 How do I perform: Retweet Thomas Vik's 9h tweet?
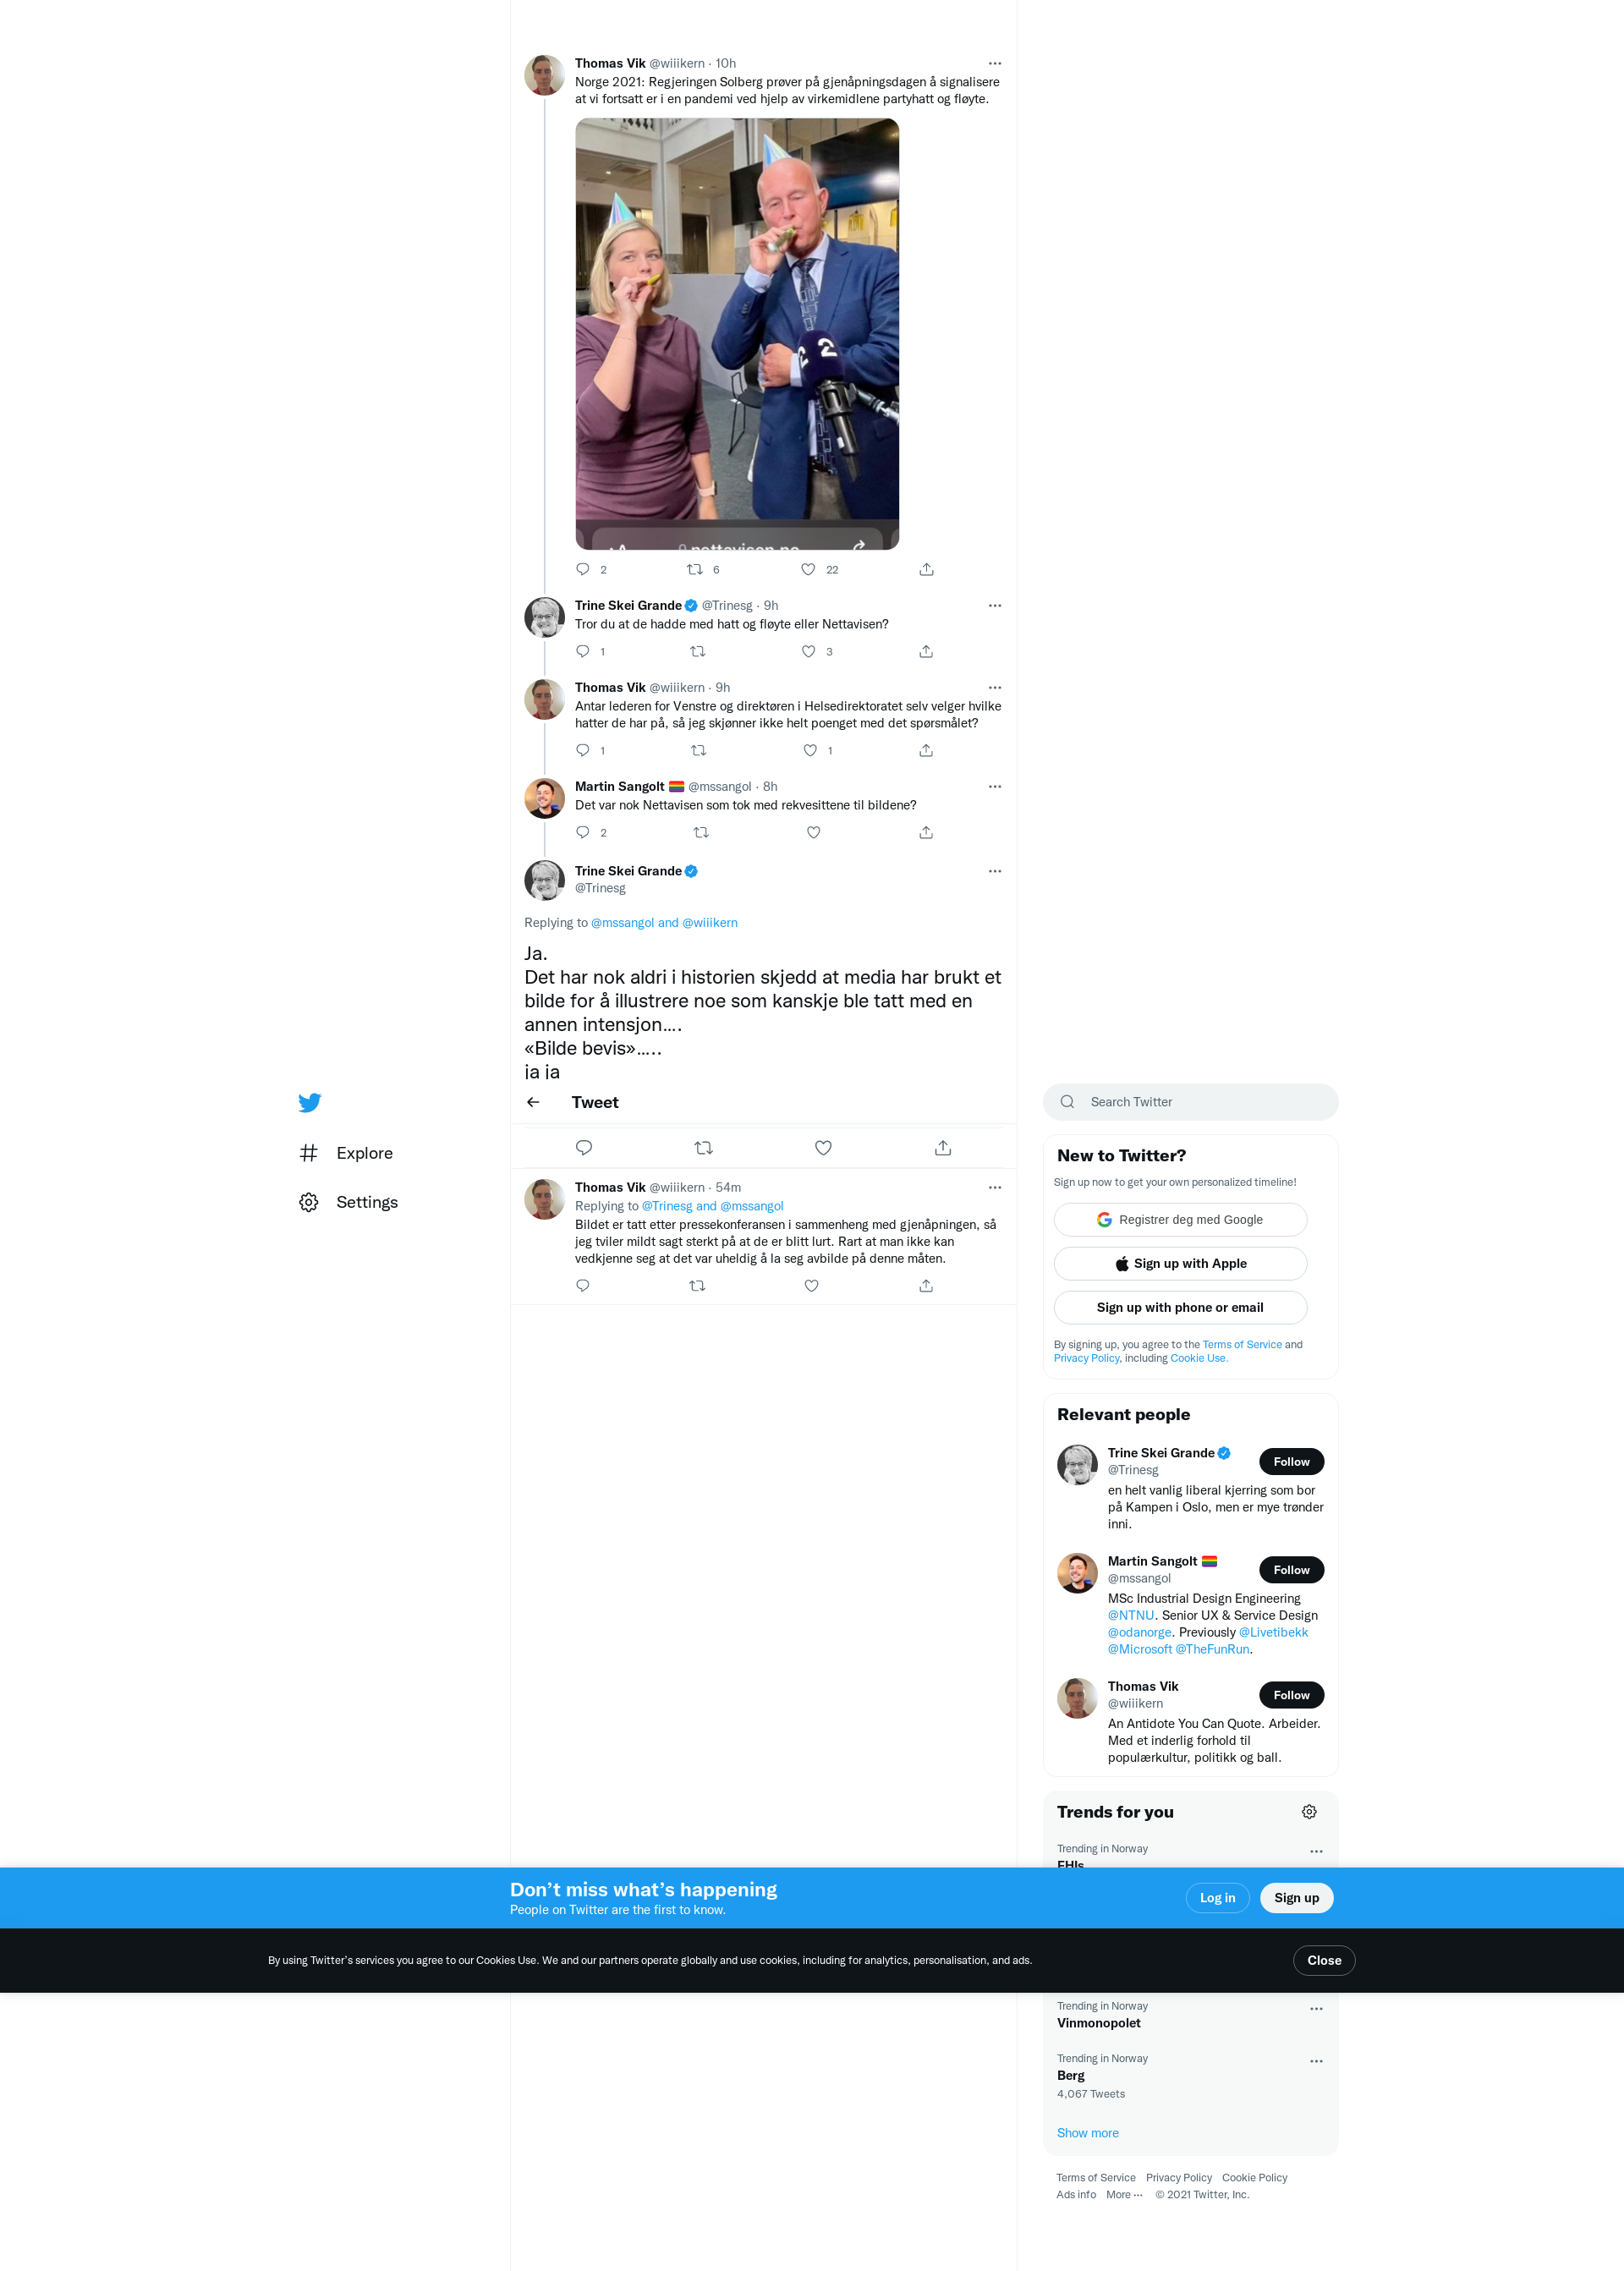tap(699, 750)
